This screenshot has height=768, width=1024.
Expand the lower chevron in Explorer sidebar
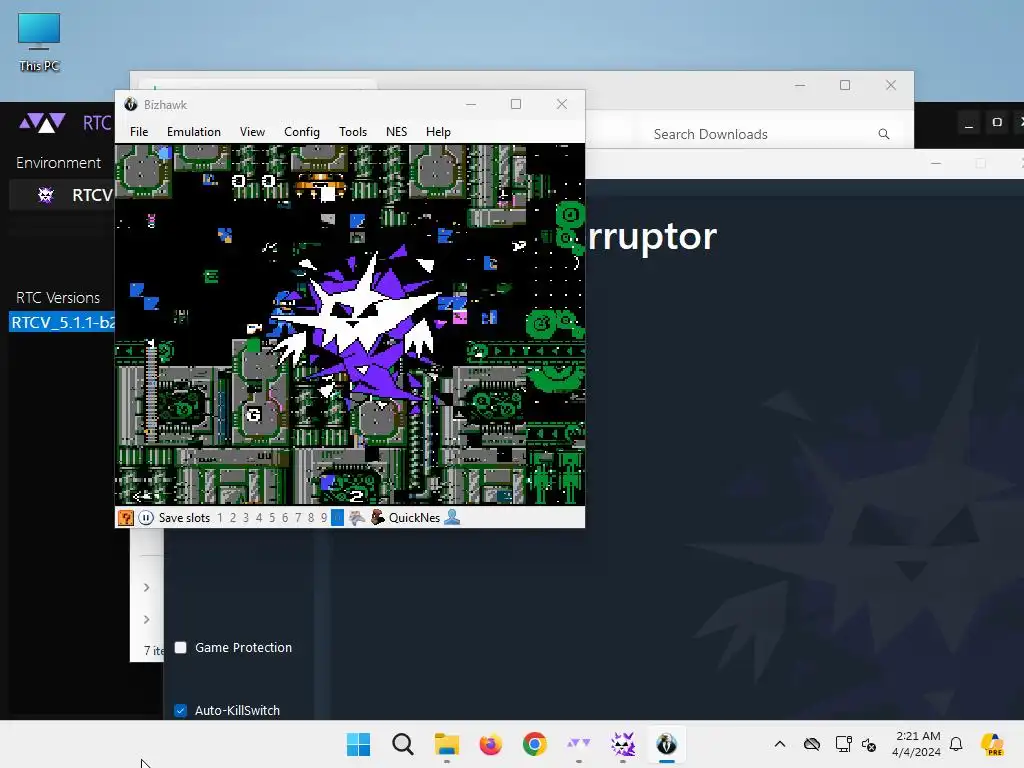(x=146, y=619)
